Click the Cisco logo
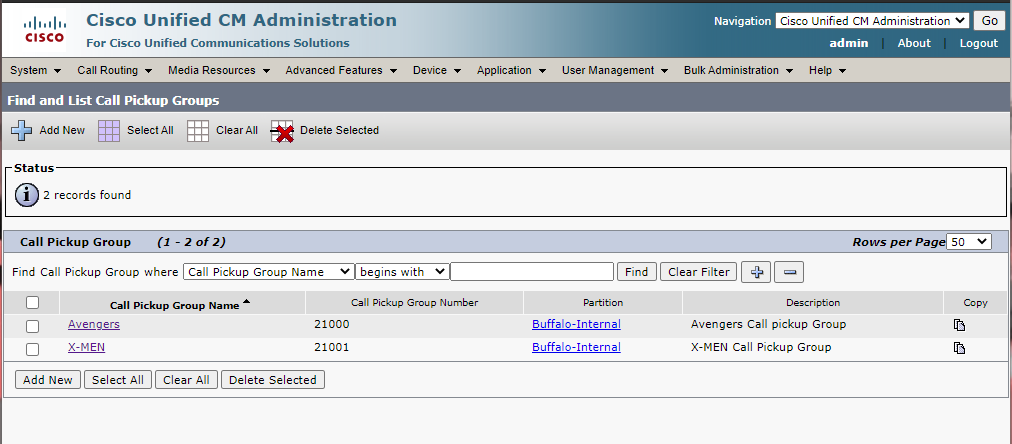Image resolution: width=1012 pixels, height=444 pixels. (45, 30)
